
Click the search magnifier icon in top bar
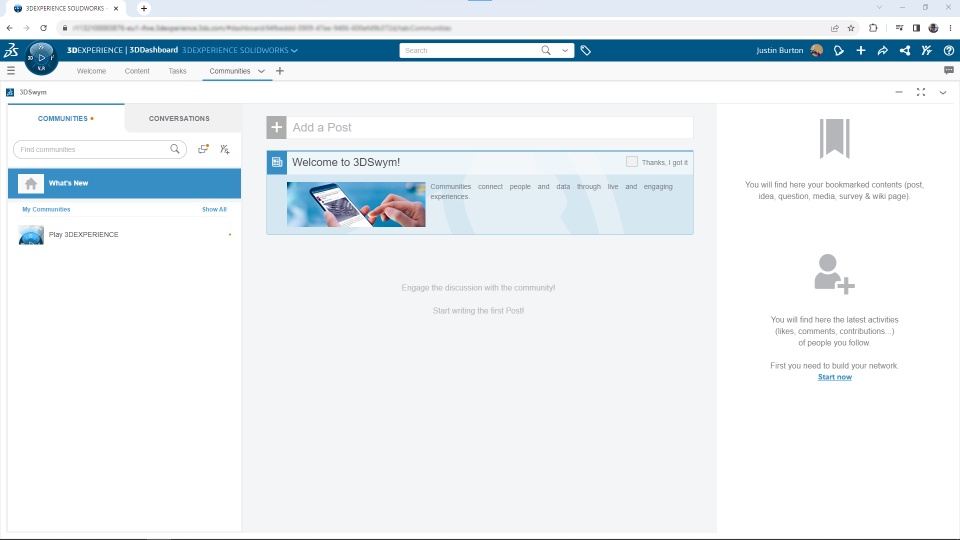(x=546, y=50)
